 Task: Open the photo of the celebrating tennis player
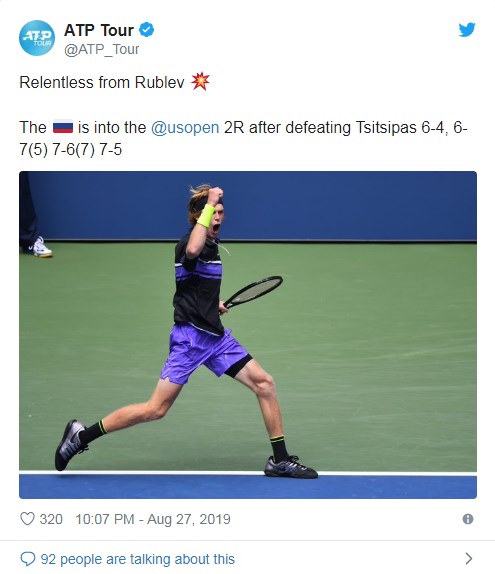(x=248, y=335)
